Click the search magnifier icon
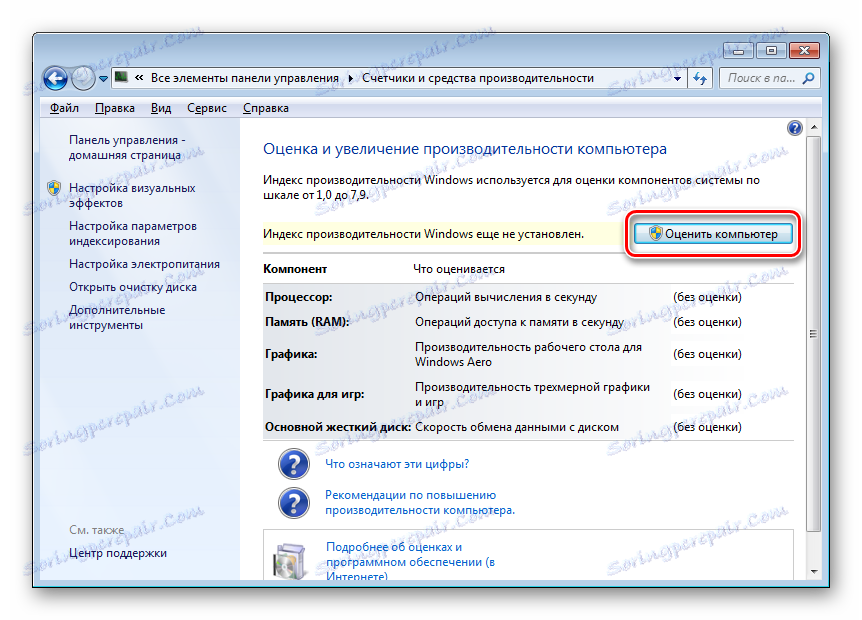The width and height of the screenshot is (862, 620). pos(809,79)
